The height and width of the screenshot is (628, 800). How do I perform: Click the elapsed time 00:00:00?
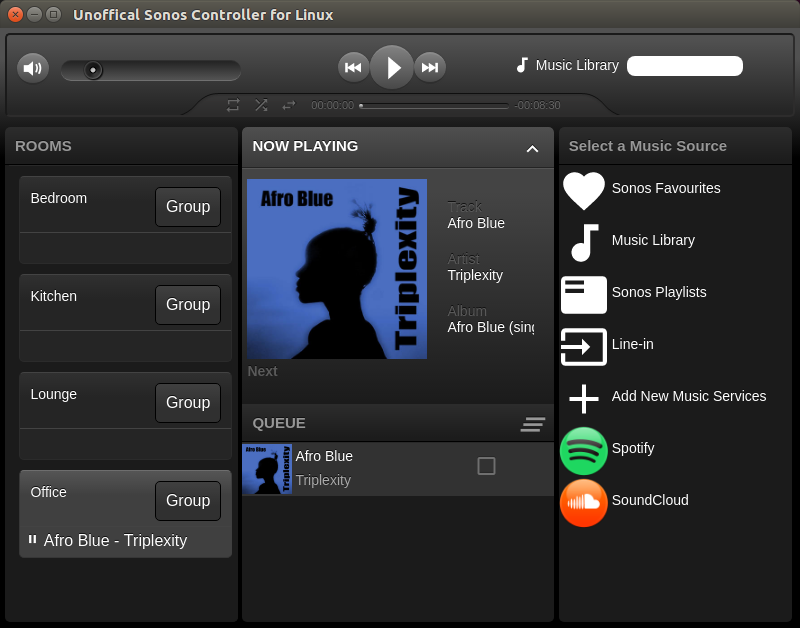tap(333, 105)
